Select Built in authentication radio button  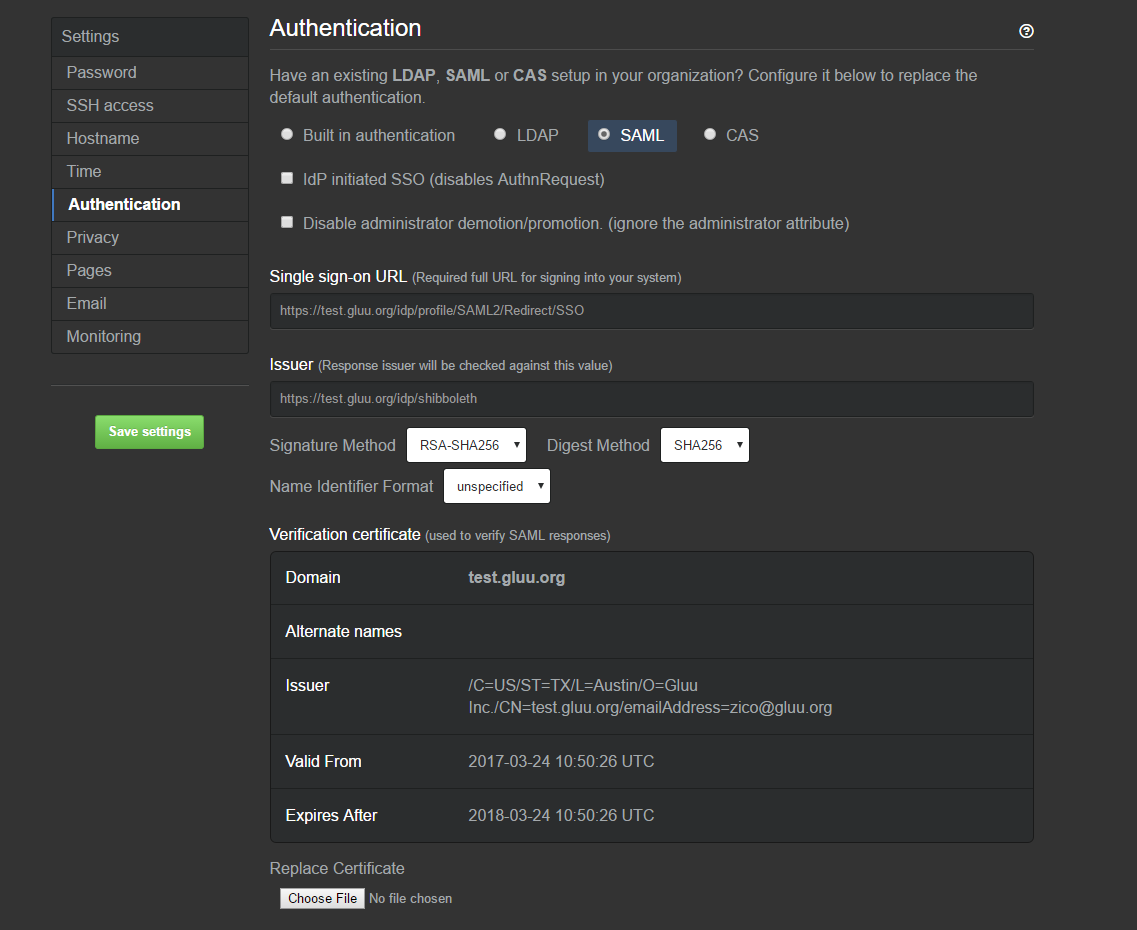[287, 134]
